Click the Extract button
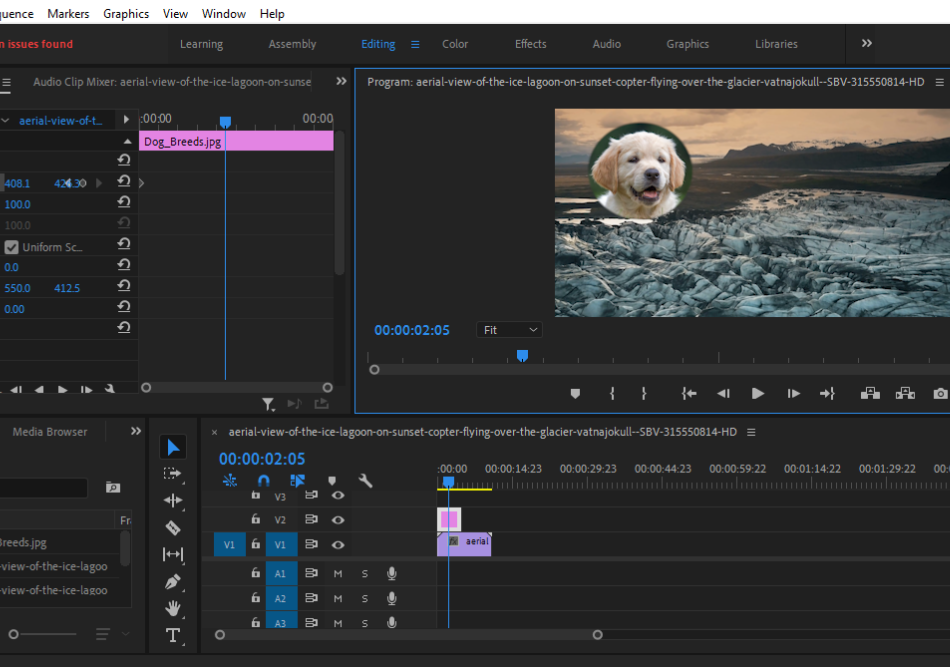This screenshot has height=667, width=950. [x=905, y=394]
